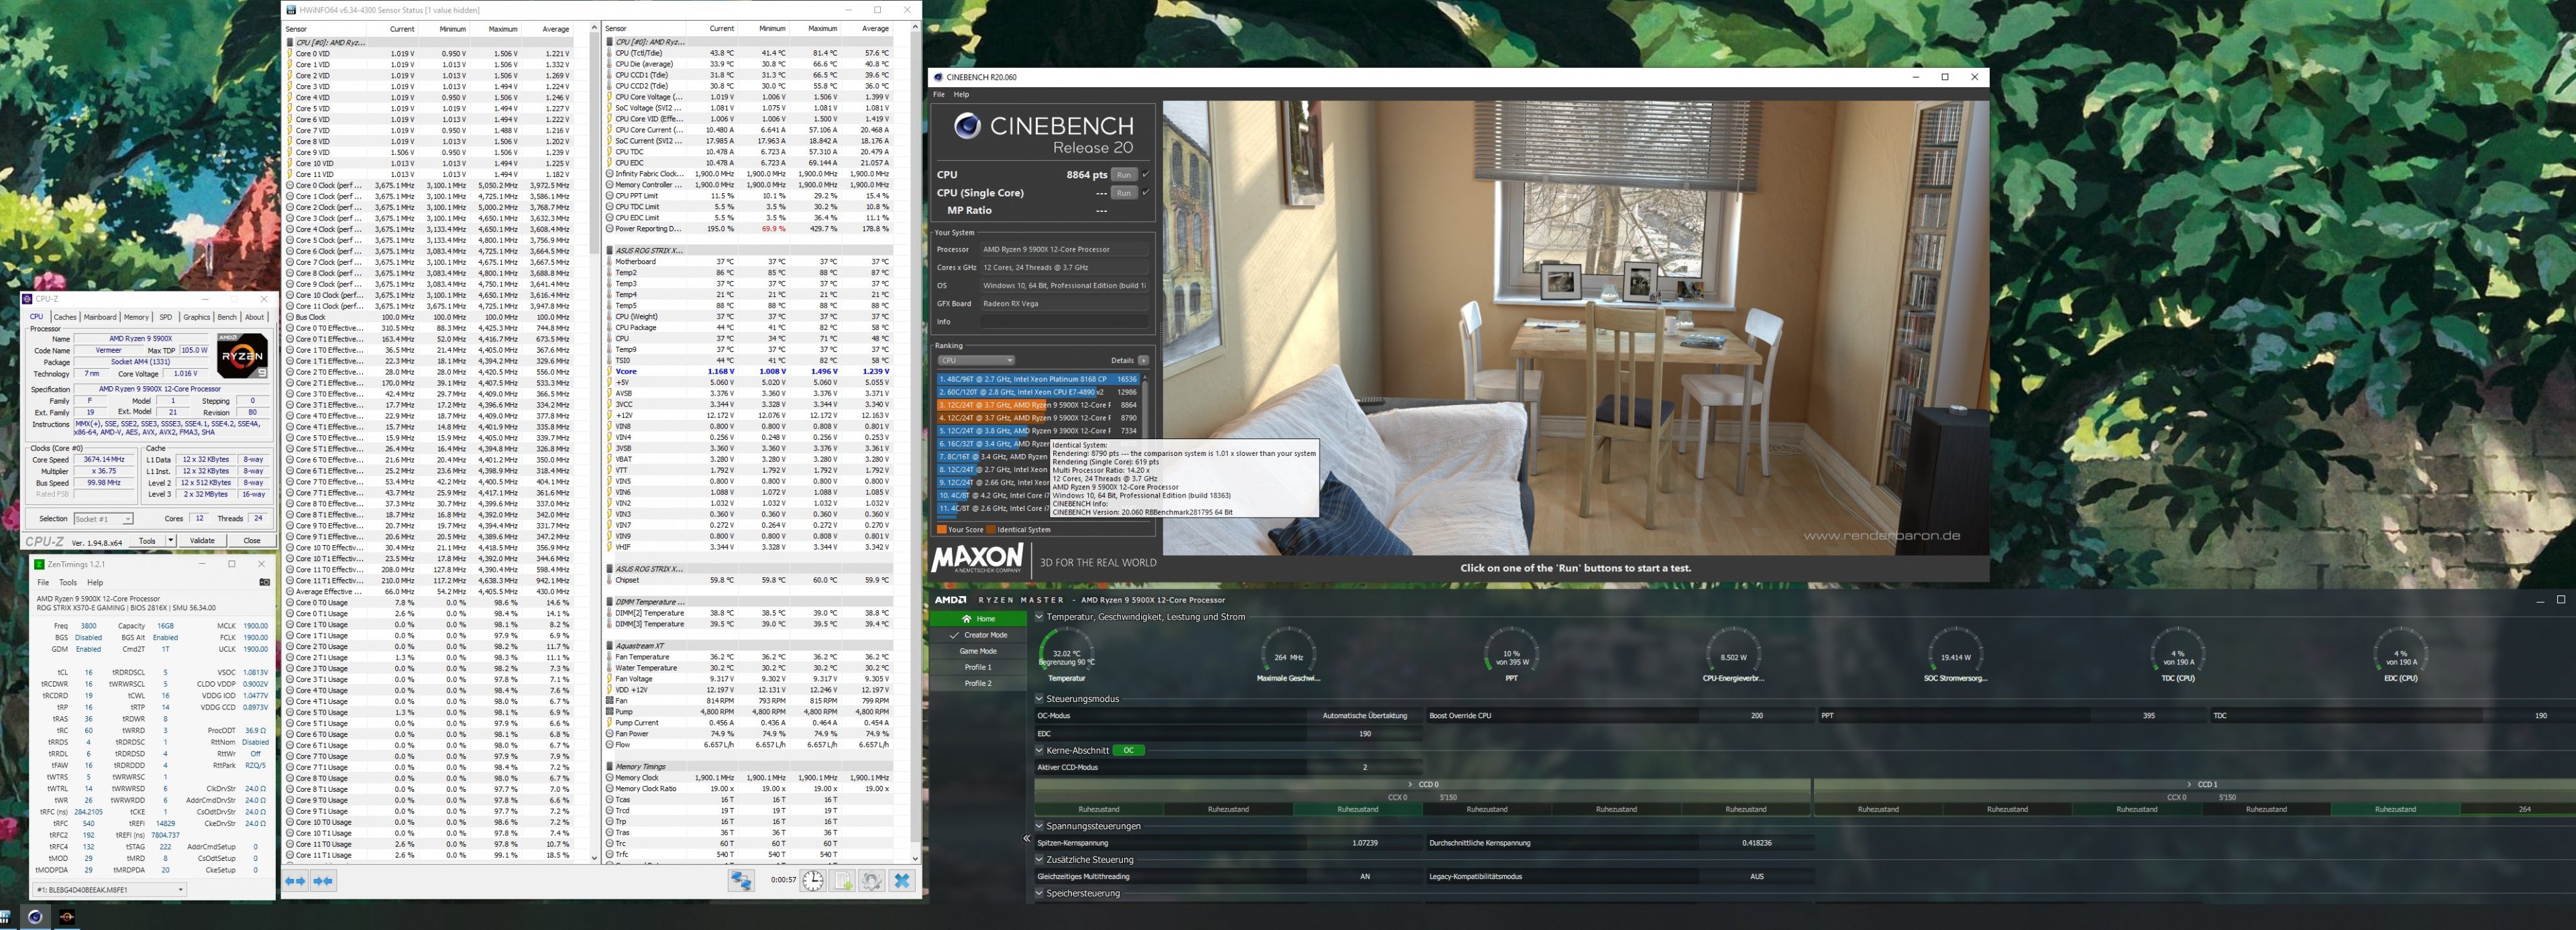The width and height of the screenshot is (2576, 930).
Task: Collapse the Steuerungsmodus section
Action: tap(1039, 699)
